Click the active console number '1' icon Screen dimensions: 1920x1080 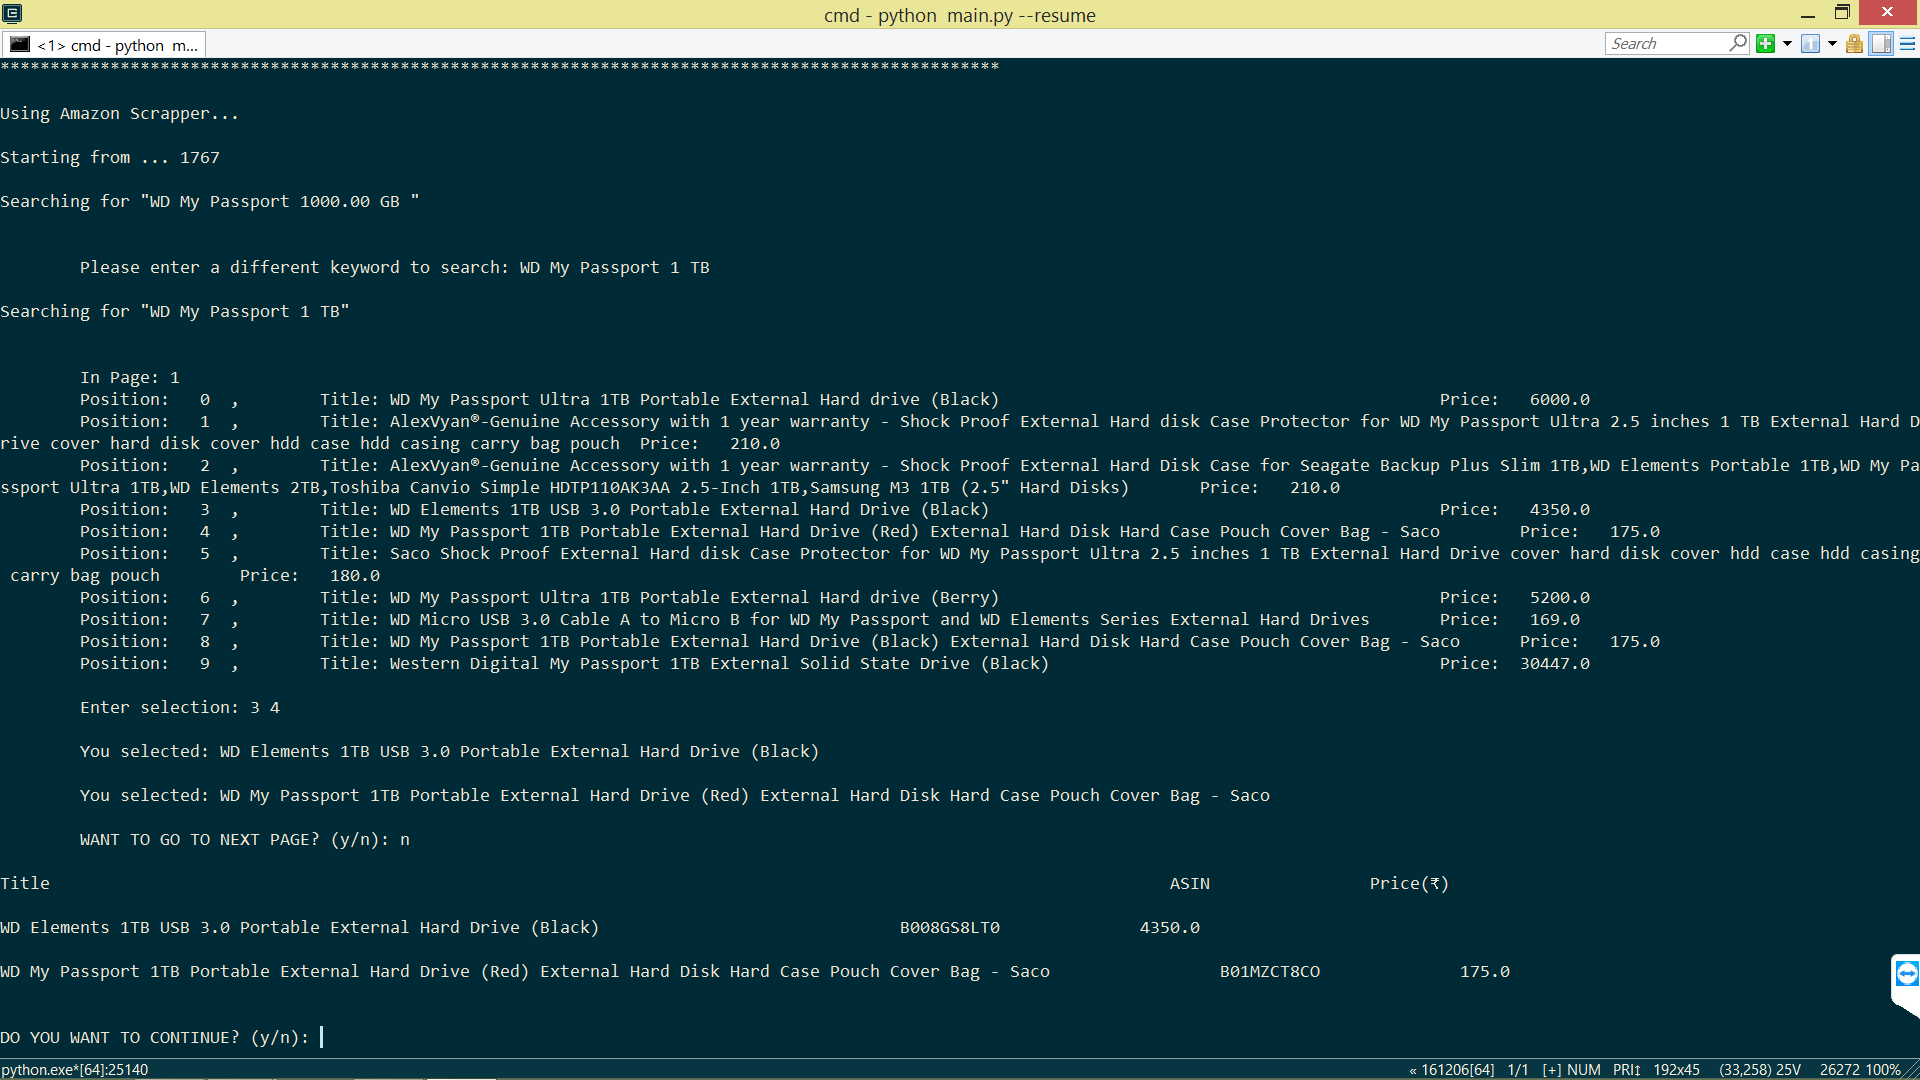[x=1810, y=44]
